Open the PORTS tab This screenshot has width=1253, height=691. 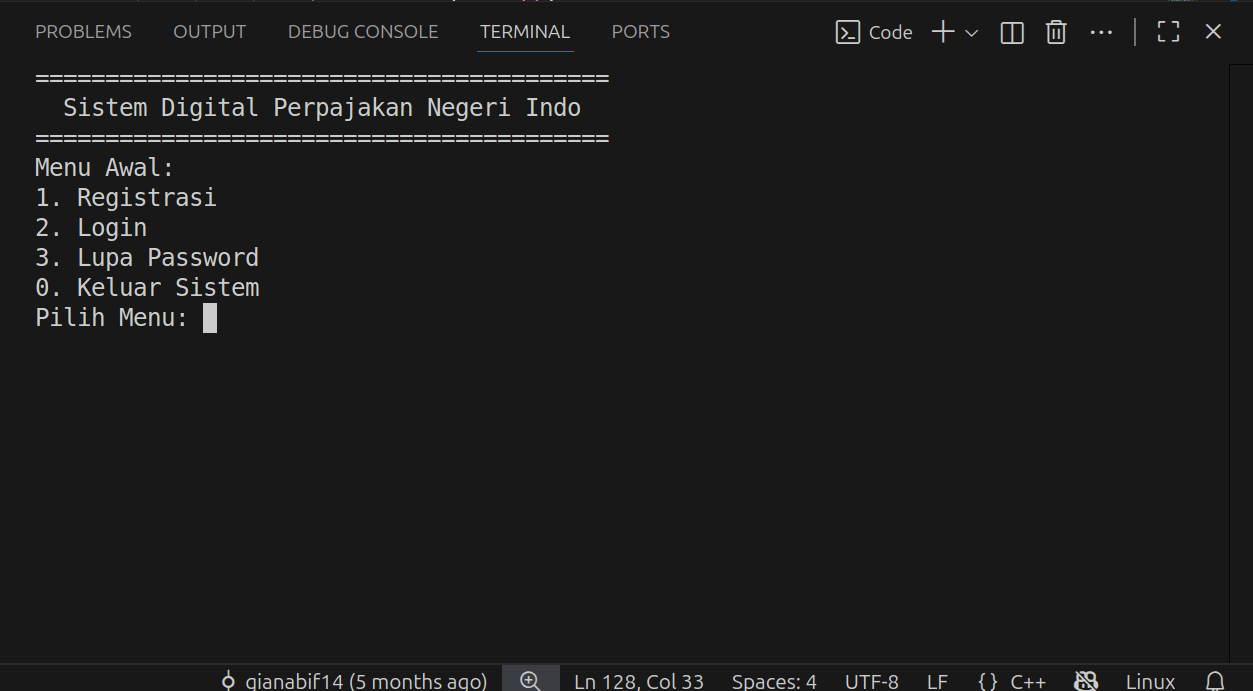(x=641, y=32)
